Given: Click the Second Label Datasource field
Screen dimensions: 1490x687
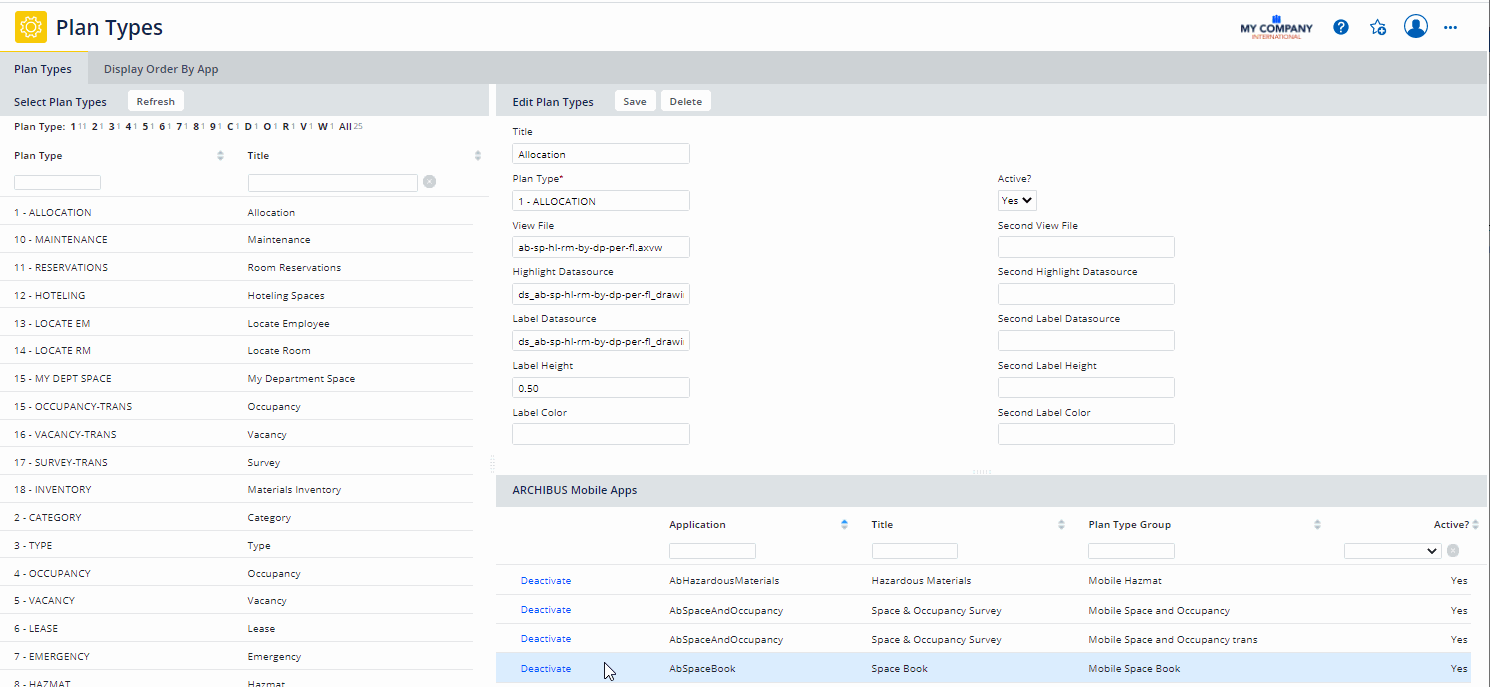Looking at the screenshot, I should [1086, 341].
